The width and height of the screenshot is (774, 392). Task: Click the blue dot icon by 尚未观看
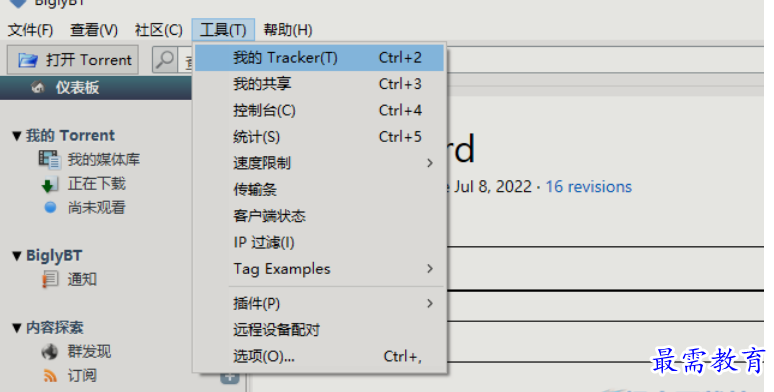[50, 207]
